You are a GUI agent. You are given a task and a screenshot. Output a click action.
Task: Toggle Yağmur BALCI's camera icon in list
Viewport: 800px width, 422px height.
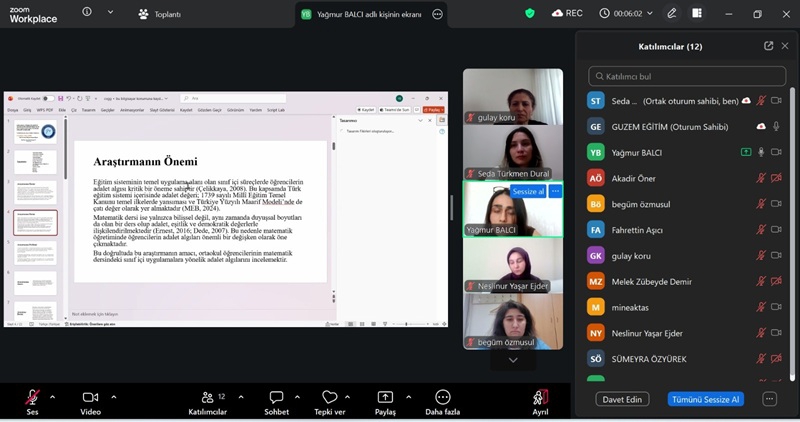click(x=776, y=152)
